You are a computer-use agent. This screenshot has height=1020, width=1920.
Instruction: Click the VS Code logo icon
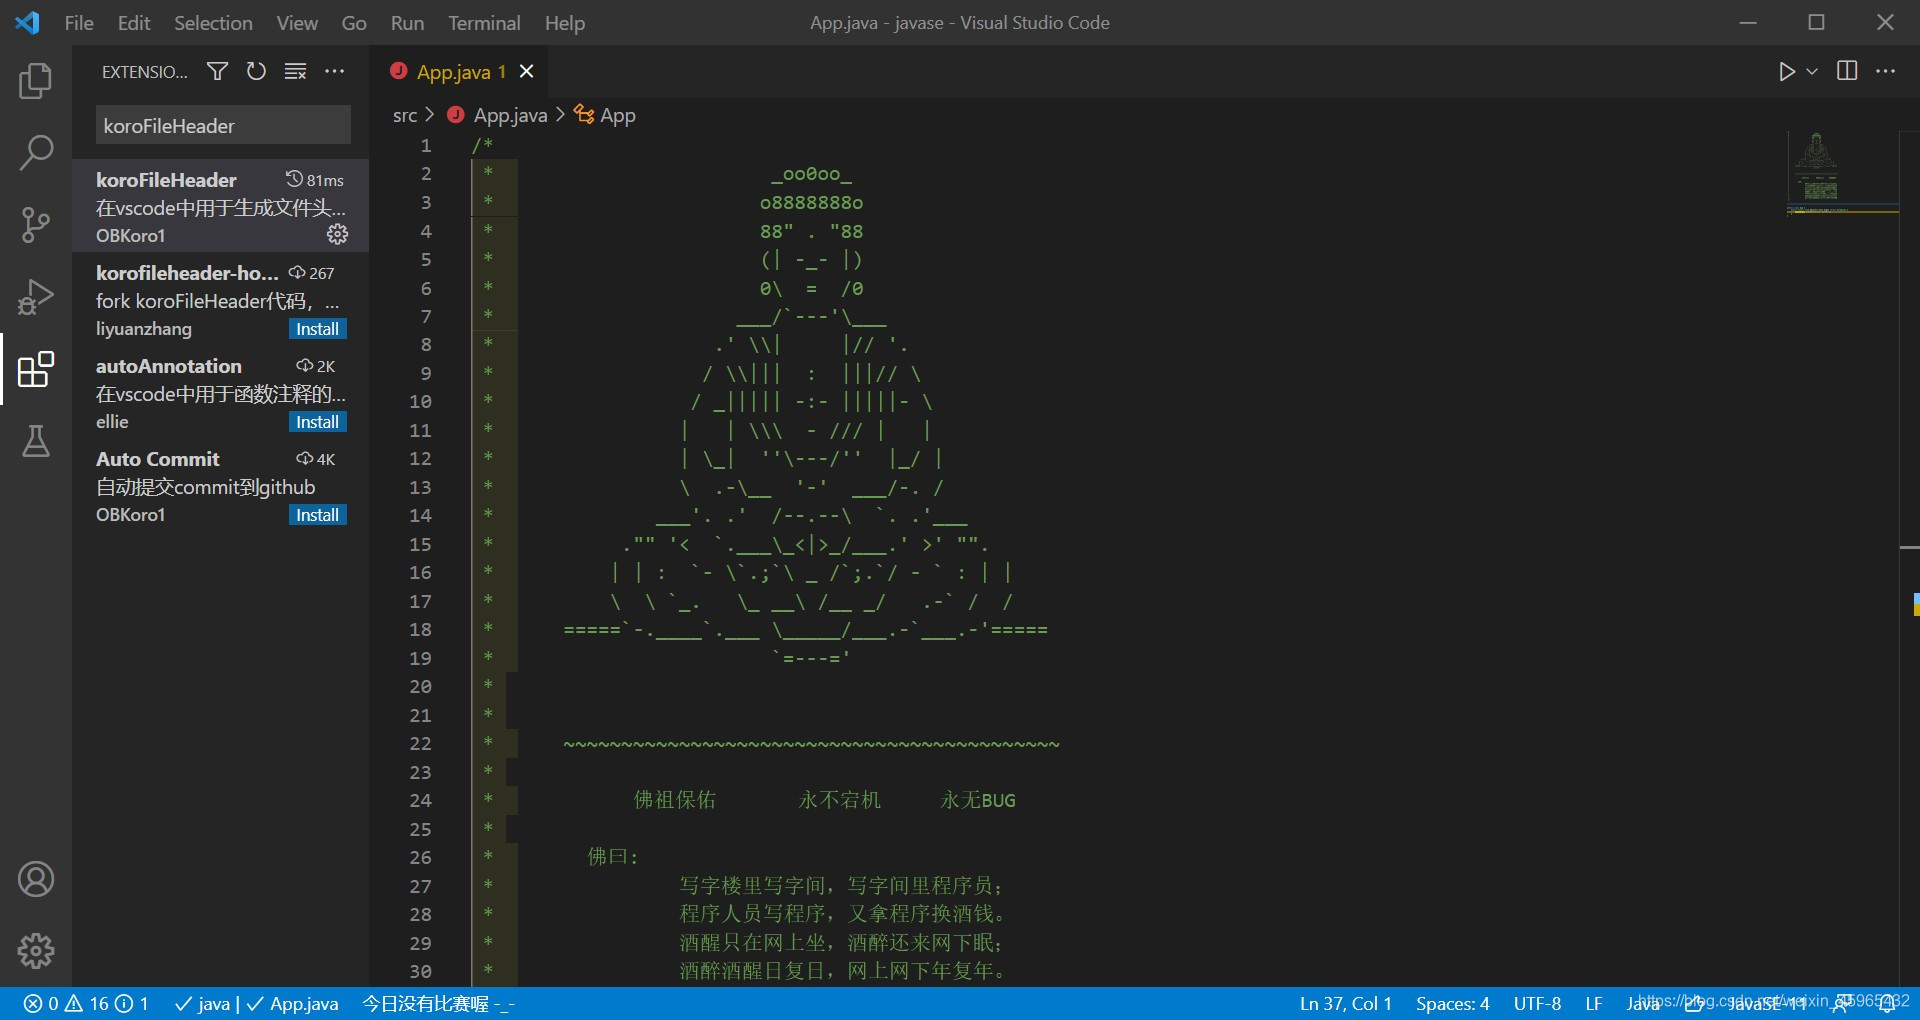pyautogui.click(x=27, y=22)
